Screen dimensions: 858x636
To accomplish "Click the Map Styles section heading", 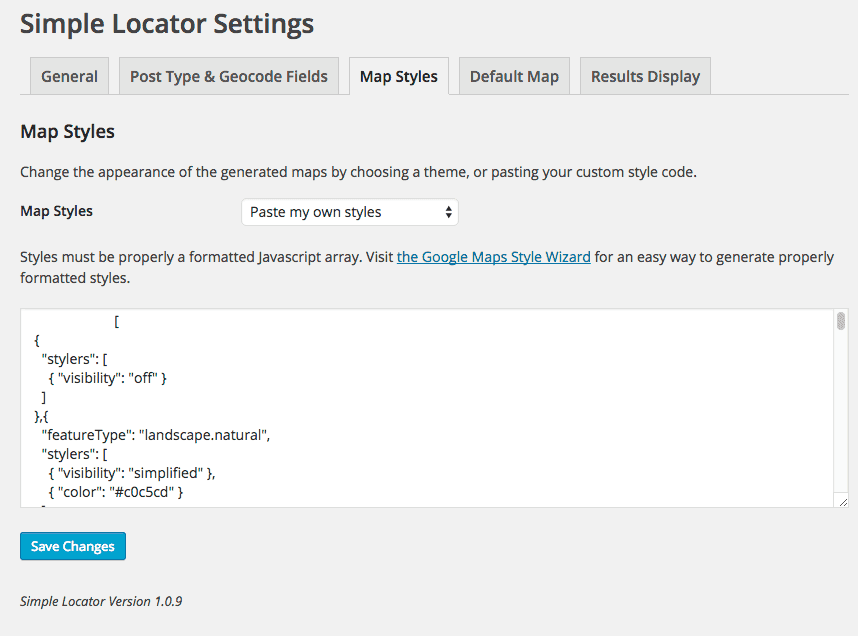I will click(67, 131).
